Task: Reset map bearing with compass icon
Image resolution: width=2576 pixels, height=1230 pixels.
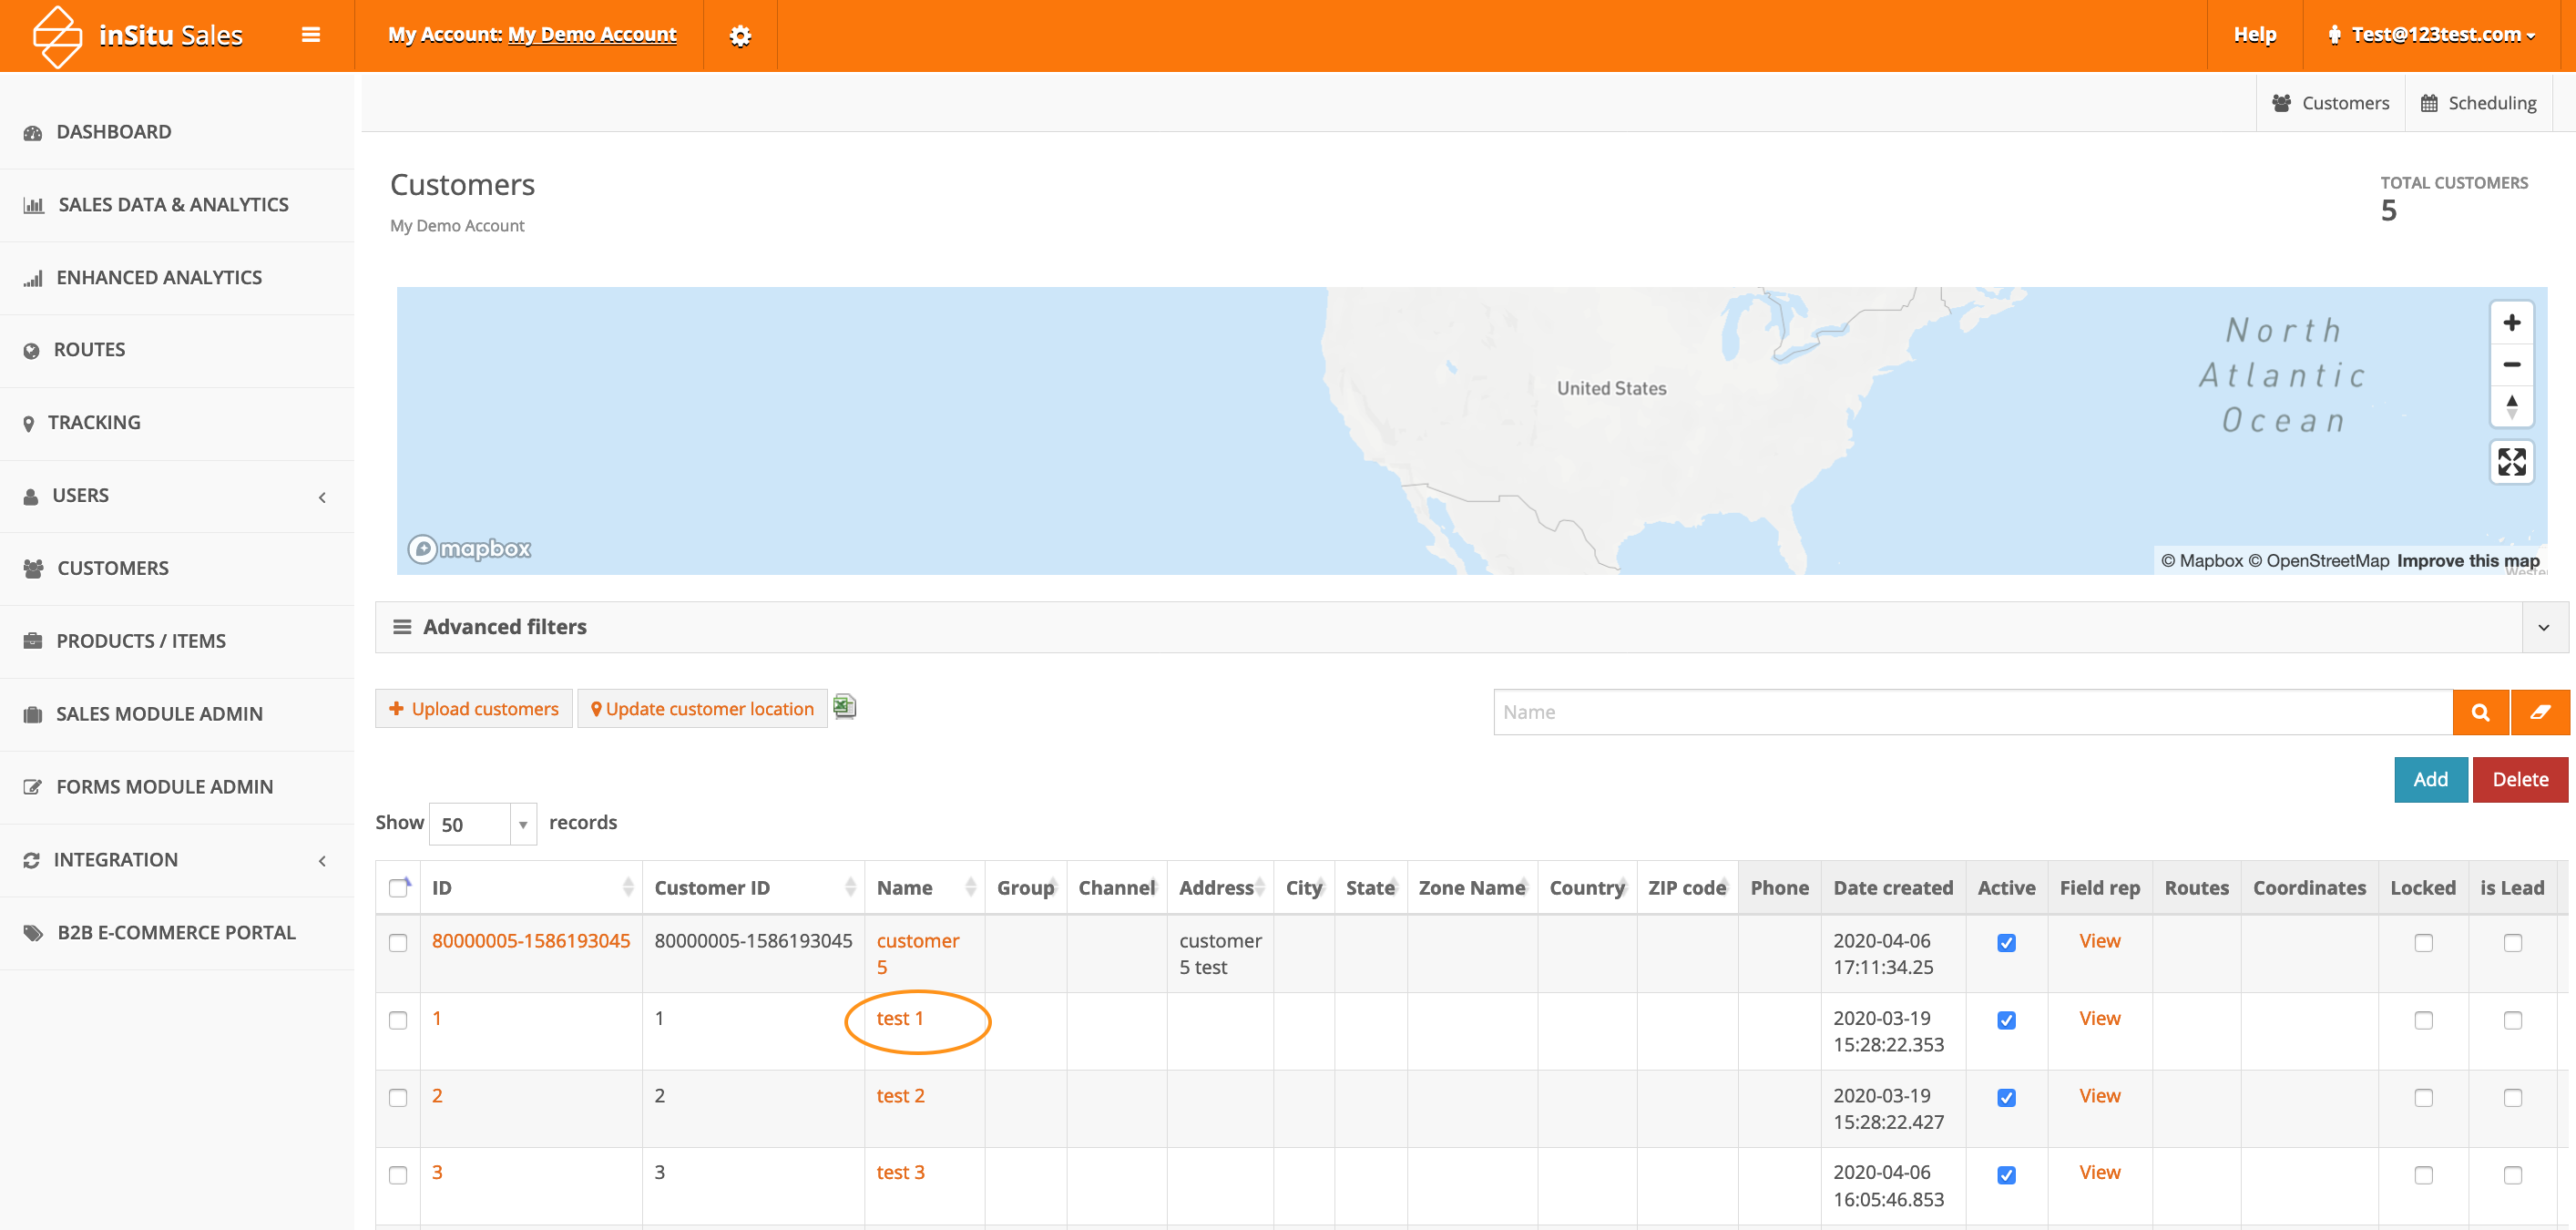Action: (x=2511, y=406)
